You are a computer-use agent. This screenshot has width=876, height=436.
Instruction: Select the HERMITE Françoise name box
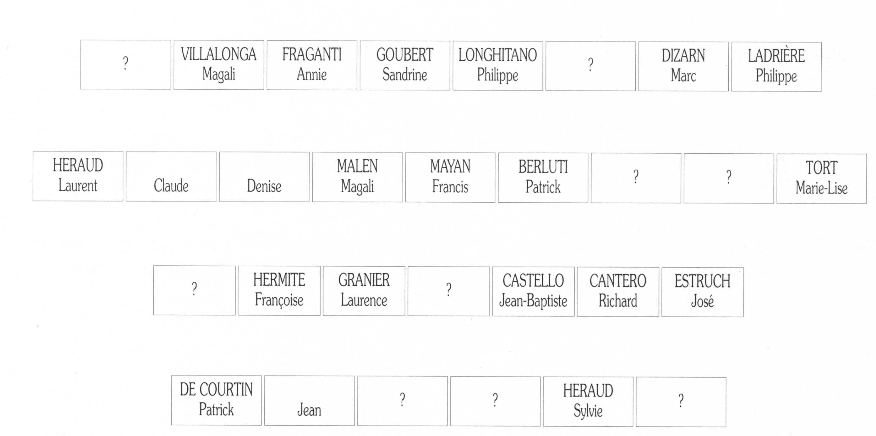tap(279, 291)
